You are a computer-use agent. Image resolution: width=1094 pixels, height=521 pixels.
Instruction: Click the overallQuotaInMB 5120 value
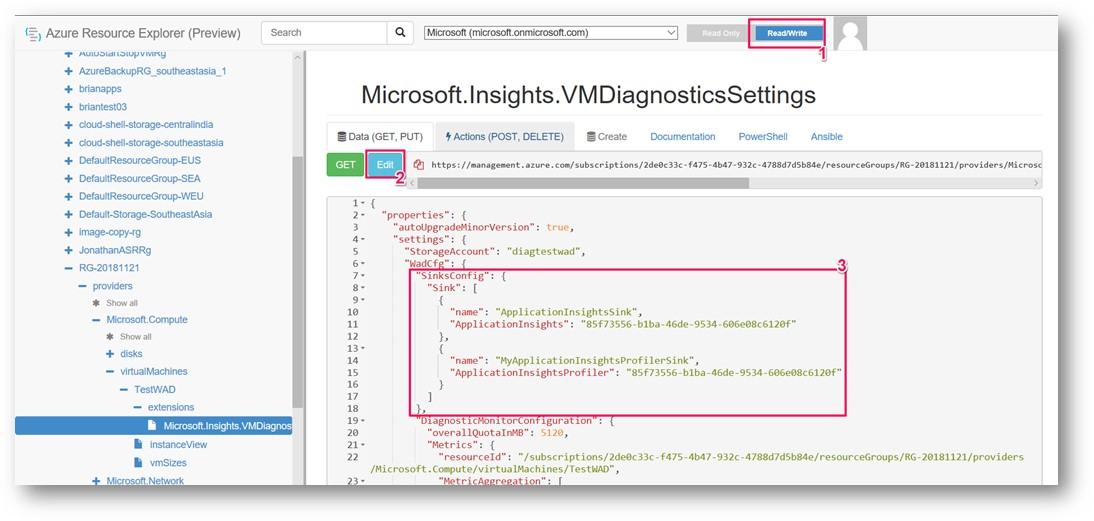(x=550, y=432)
